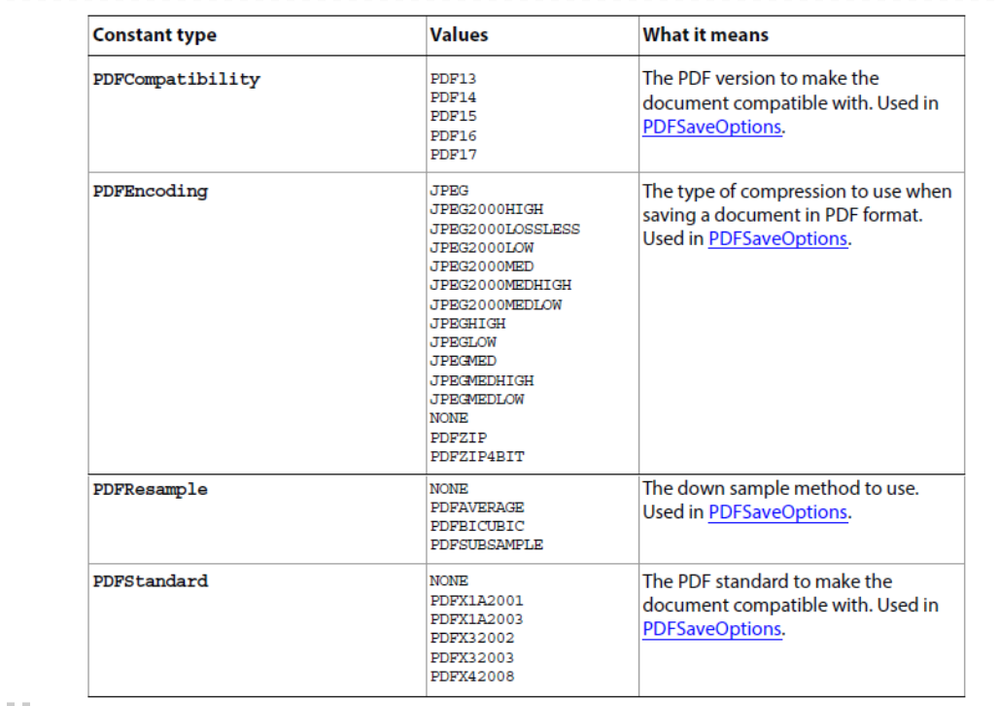This screenshot has width=999, height=706.
Task: Click the "Values" column header
Action: [459, 35]
